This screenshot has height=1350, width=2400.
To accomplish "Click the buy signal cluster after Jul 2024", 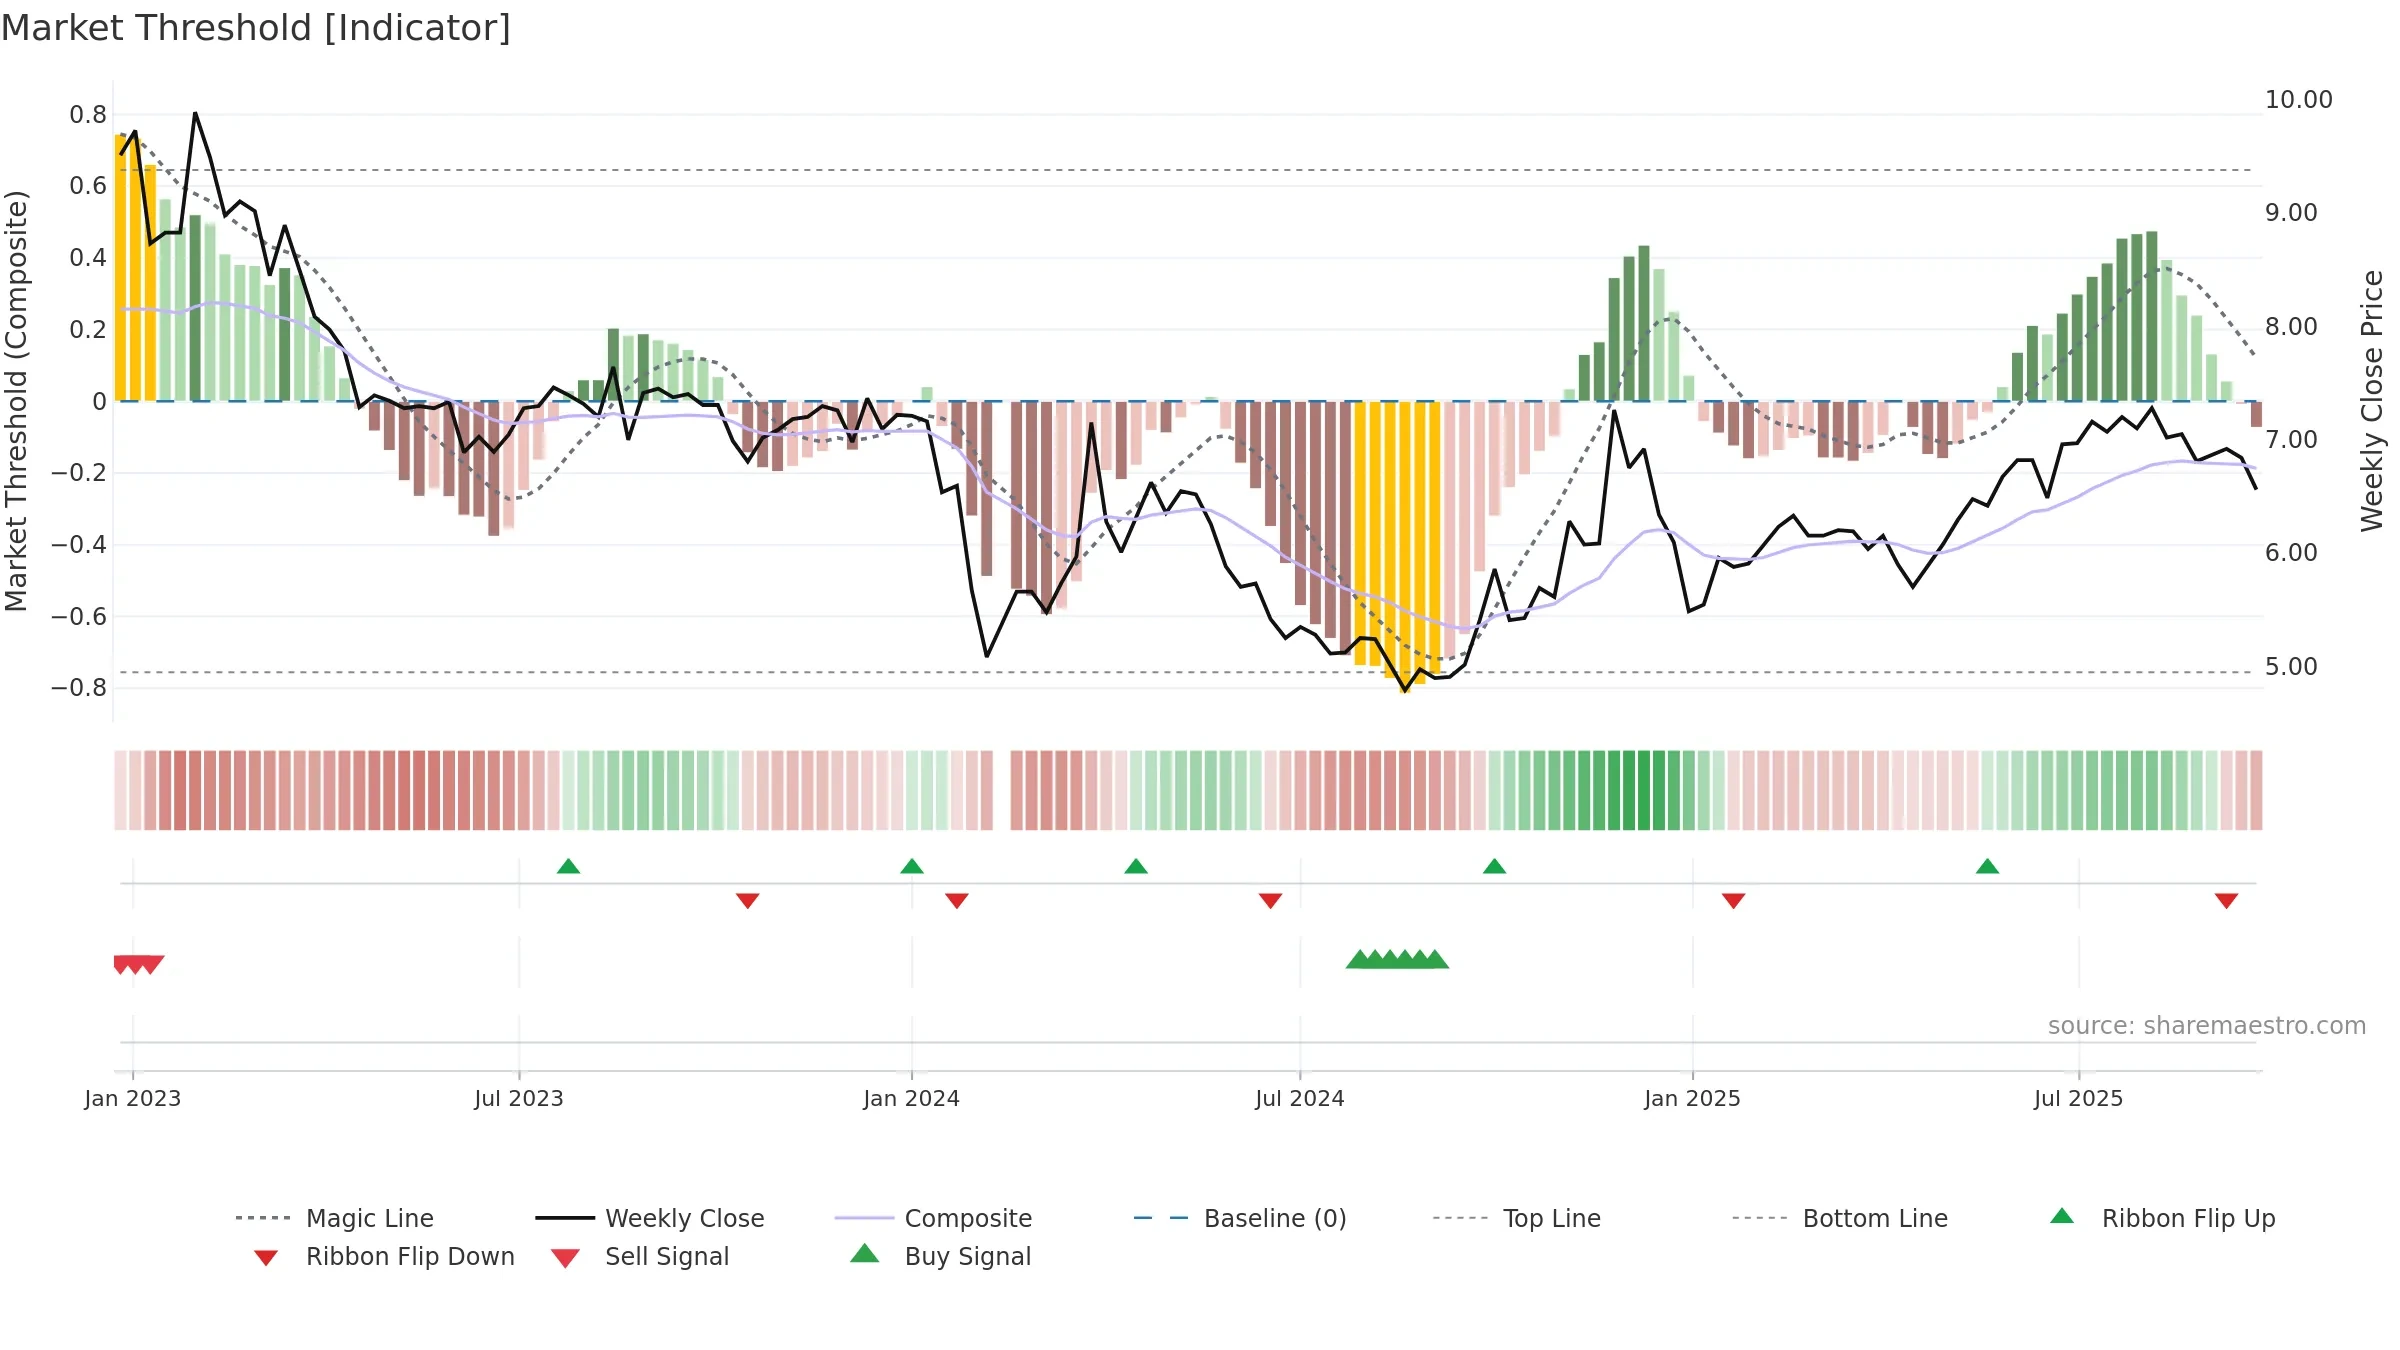I will tap(1397, 960).
